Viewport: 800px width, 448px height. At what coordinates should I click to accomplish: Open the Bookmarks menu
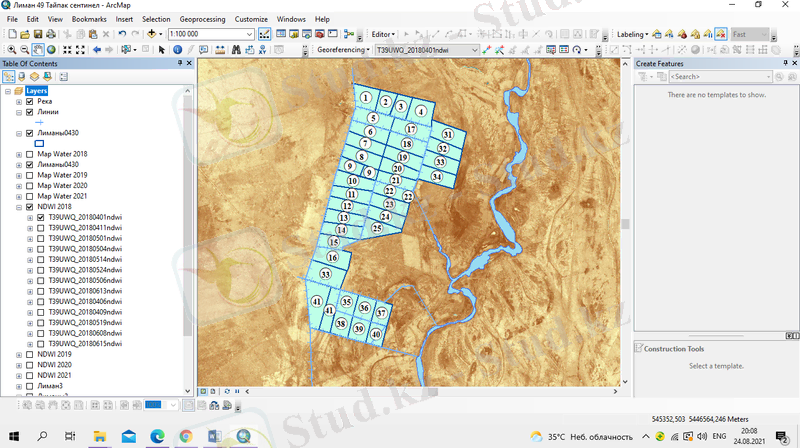(90, 19)
